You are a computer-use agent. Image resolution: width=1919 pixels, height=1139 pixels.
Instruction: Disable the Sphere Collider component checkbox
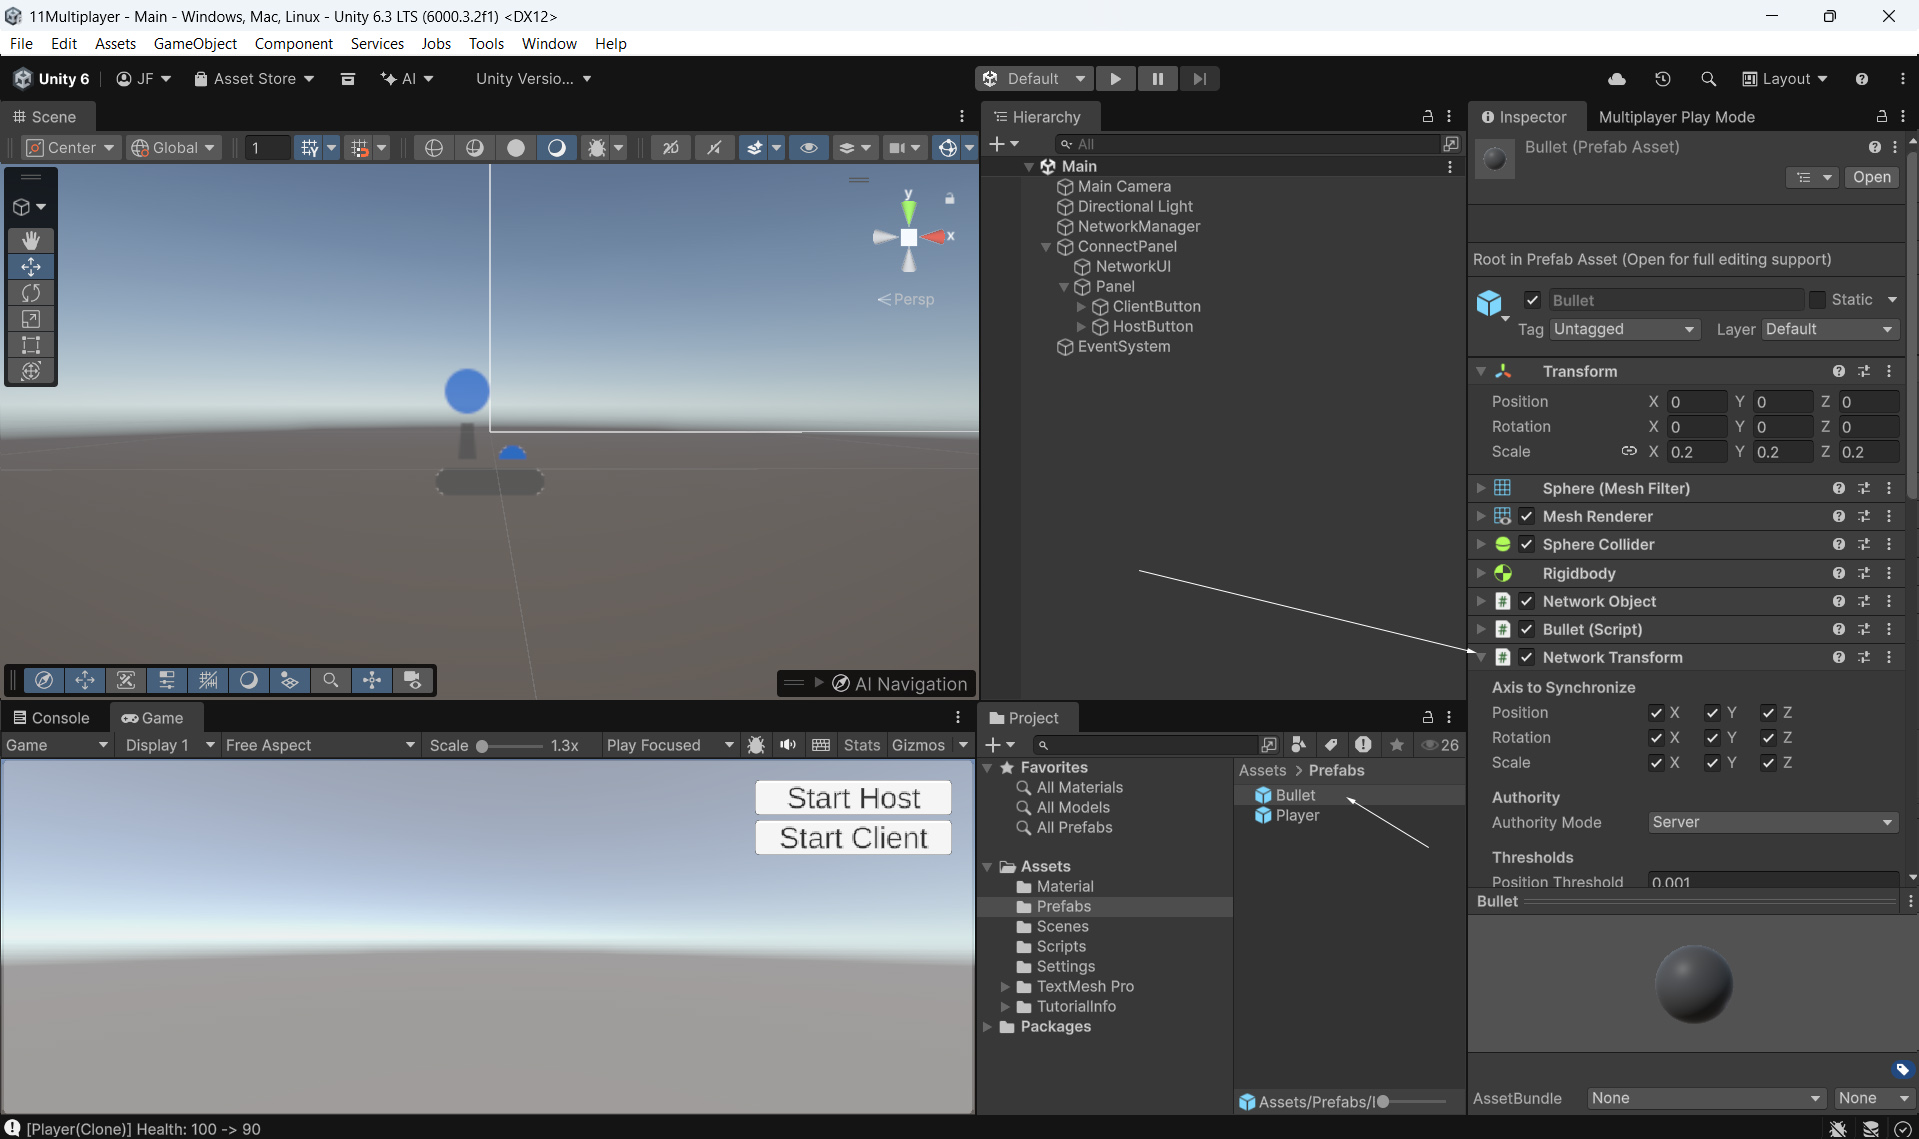(1526, 545)
